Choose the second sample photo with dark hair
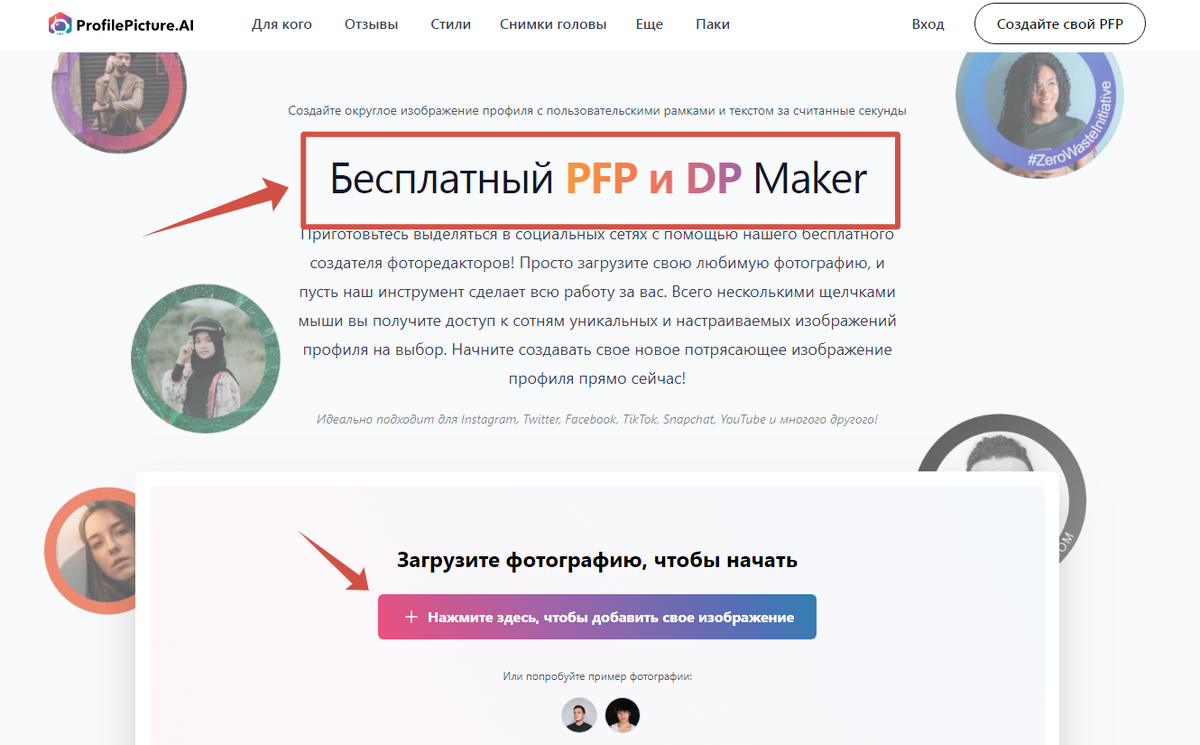Screen dimensions: 1200x745 point(622,715)
